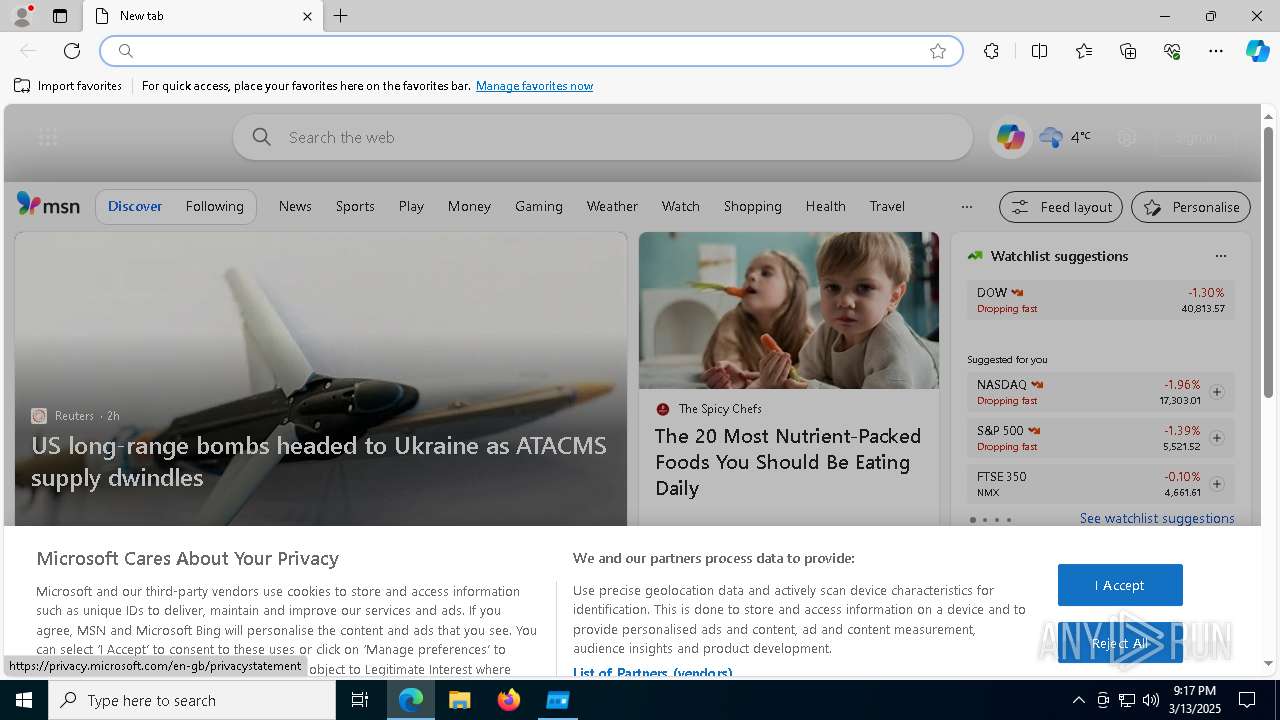The width and height of the screenshot is (1280, 720).
Task: Open Copilot sidebar icon
Action: [x=1257, y=51]
